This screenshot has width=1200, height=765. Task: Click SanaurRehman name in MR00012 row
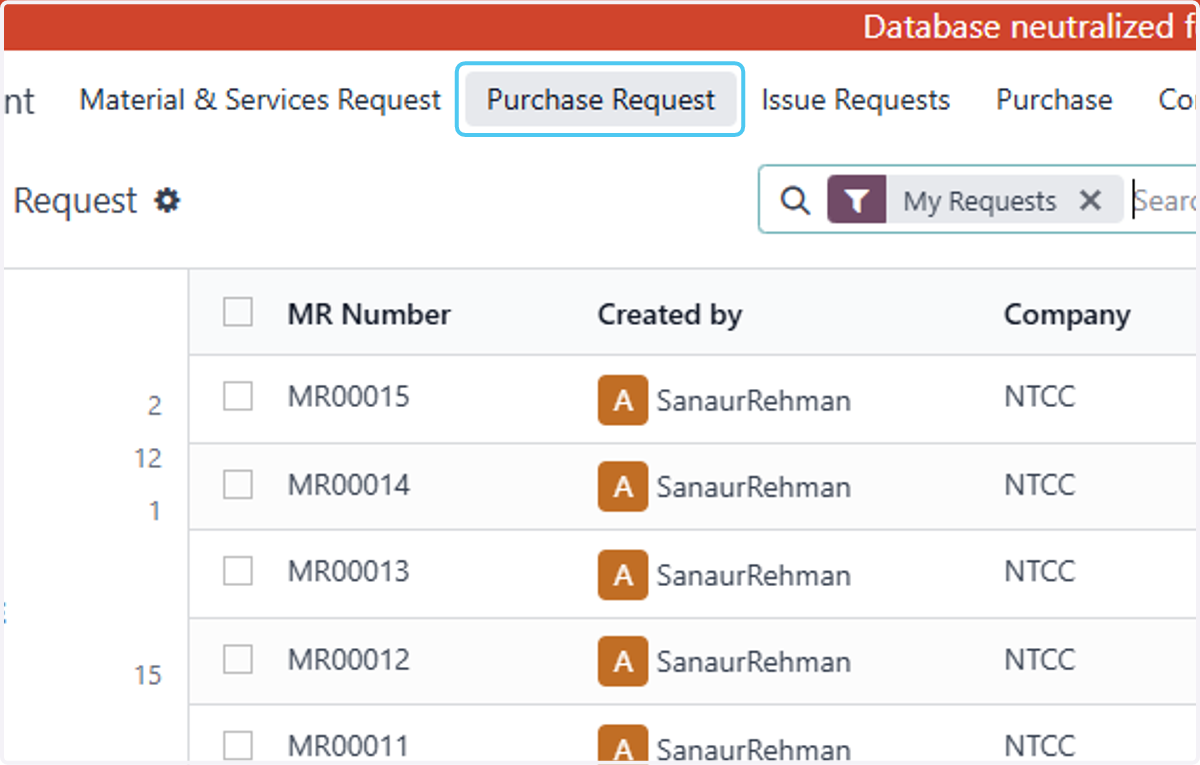(754, 662)
